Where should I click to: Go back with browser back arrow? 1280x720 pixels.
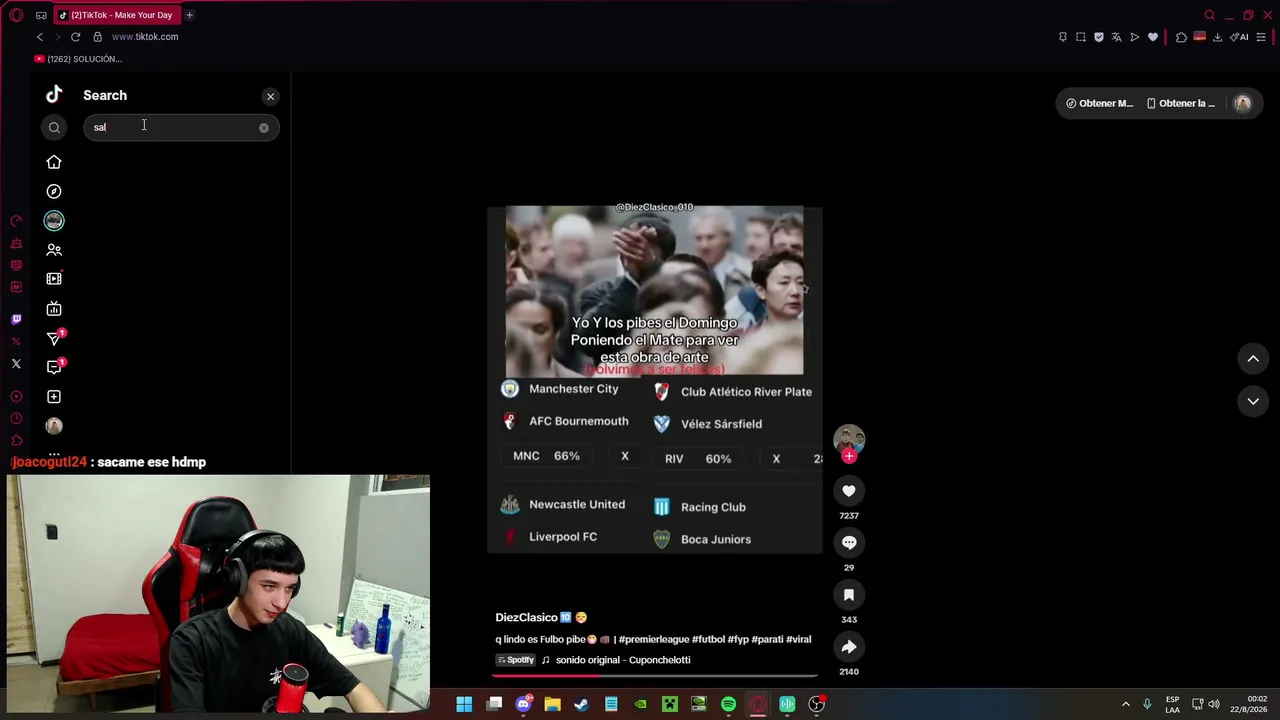pyautogui.click(x=40, y=37)
